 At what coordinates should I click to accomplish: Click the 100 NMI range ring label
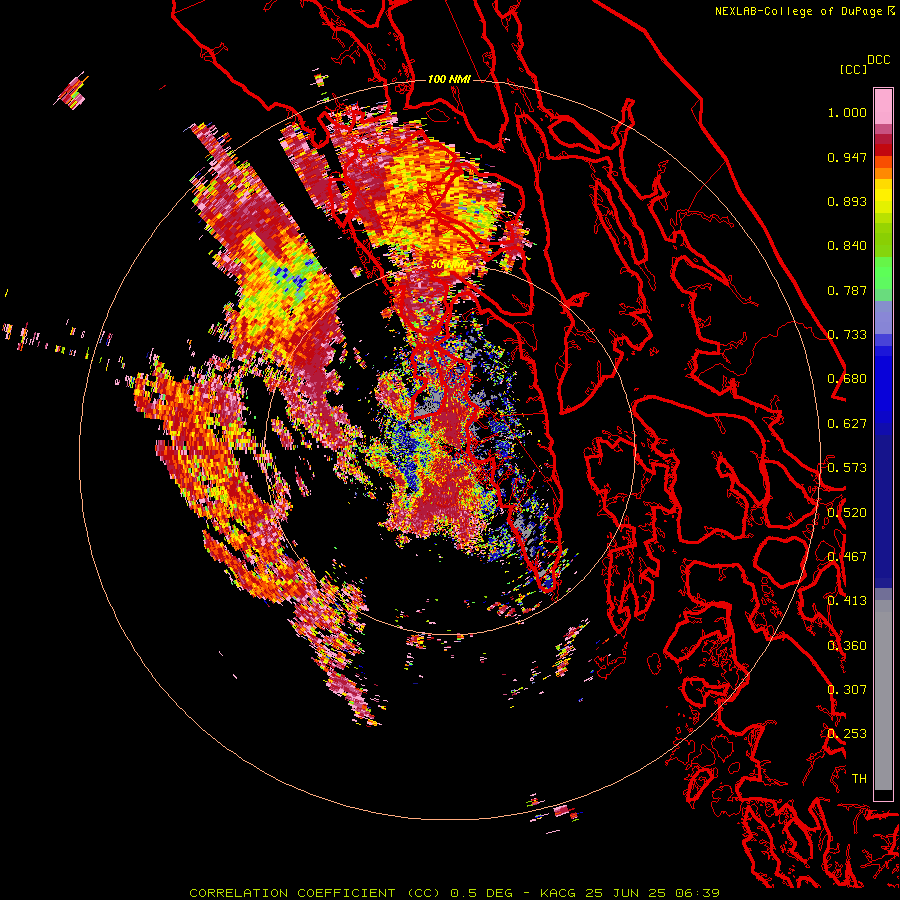[449, 79]
